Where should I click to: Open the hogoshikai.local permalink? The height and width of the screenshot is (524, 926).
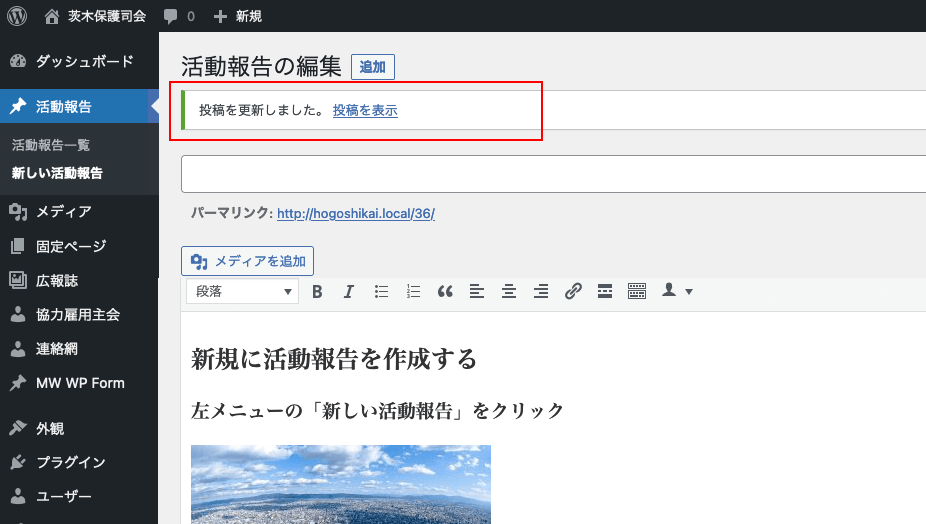click(356, 213)
